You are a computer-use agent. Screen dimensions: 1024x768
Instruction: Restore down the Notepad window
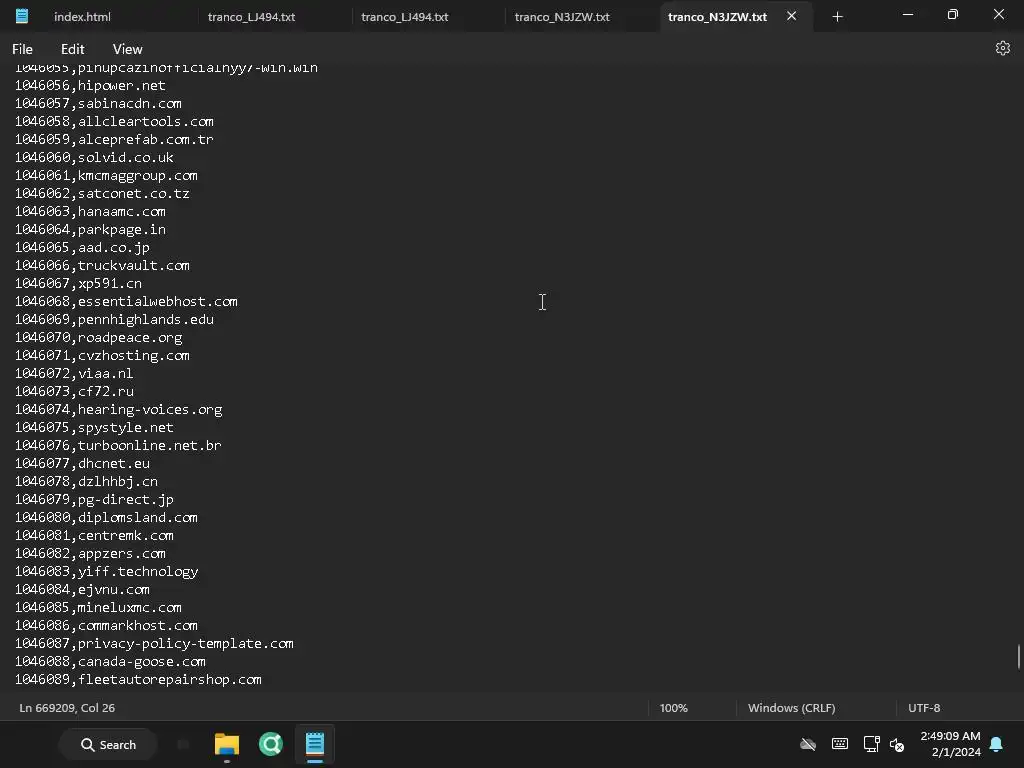(953, 15)
